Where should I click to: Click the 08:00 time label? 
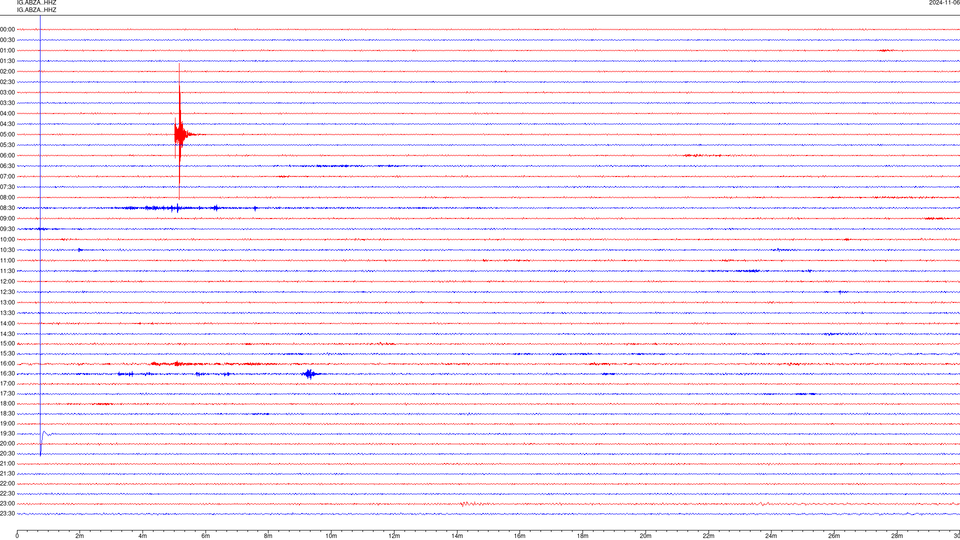tap(7, 198)
